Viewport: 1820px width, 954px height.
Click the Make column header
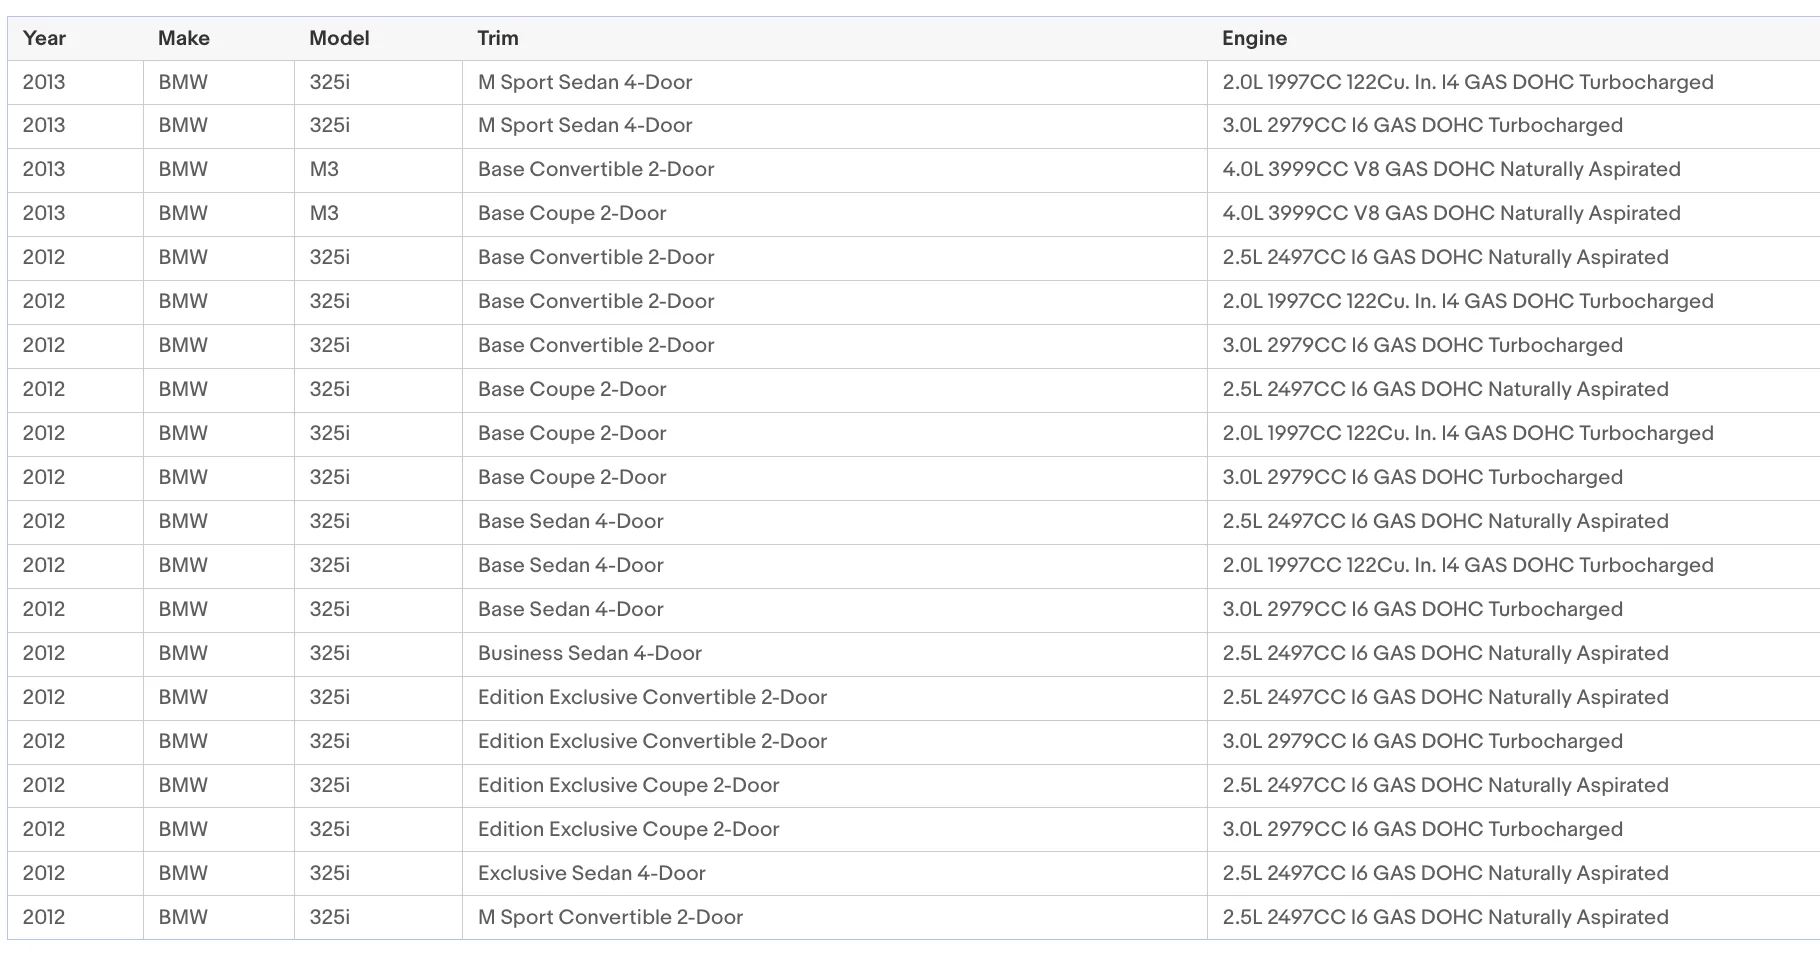pos(219,38)
